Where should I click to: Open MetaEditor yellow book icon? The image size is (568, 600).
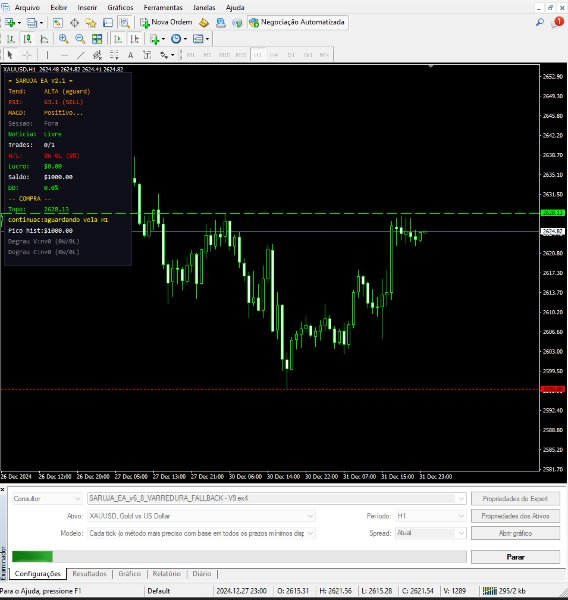coord(204,23)
